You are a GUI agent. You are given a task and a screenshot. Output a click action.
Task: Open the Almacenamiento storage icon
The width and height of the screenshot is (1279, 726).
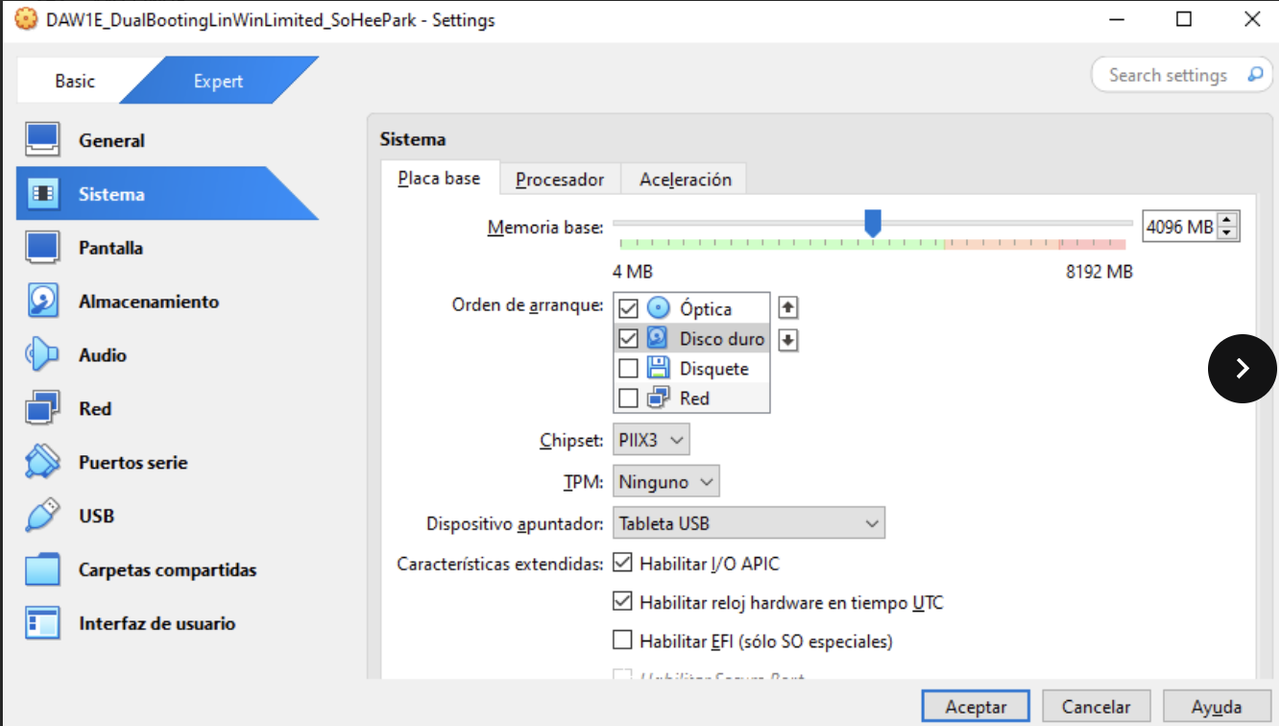point(43,302)
